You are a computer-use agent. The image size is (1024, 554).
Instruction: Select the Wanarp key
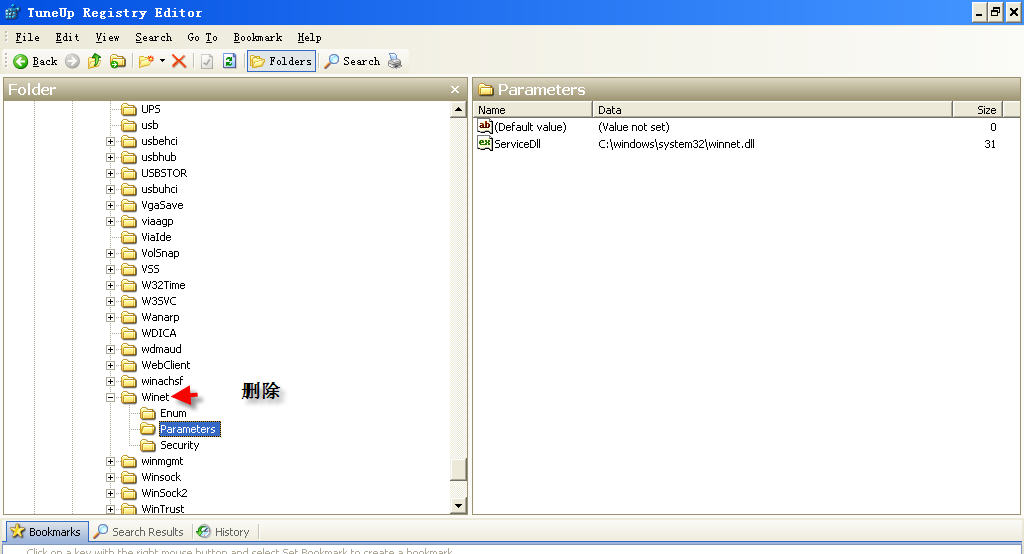160,317
